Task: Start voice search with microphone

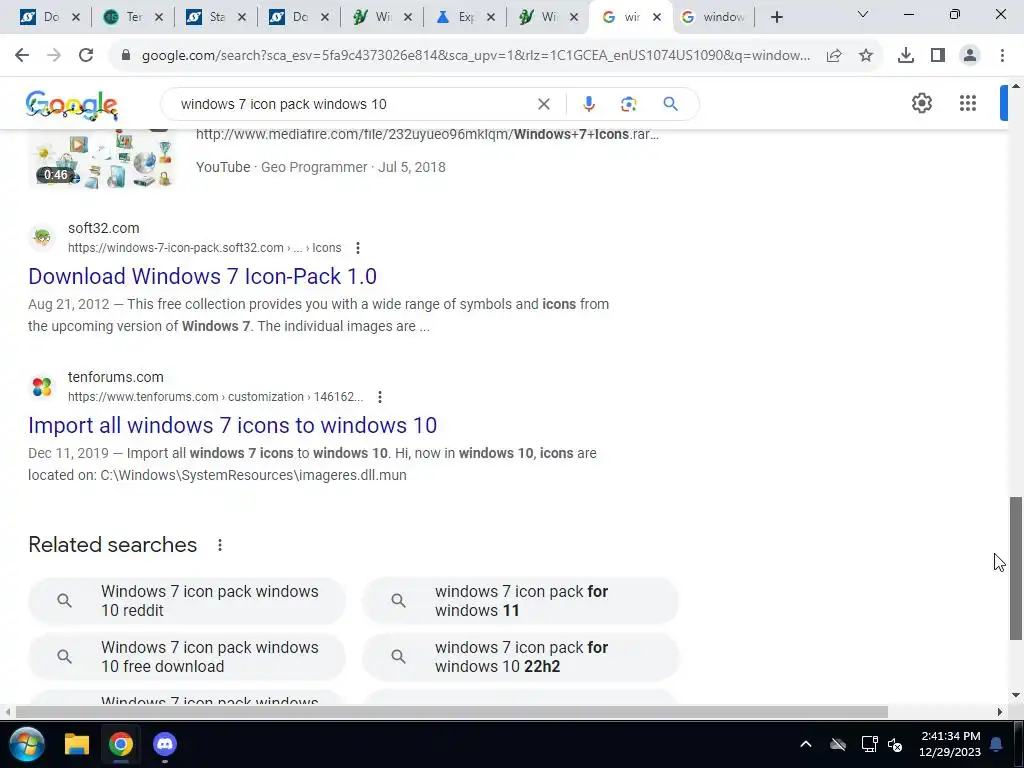Action: [588, 104]
